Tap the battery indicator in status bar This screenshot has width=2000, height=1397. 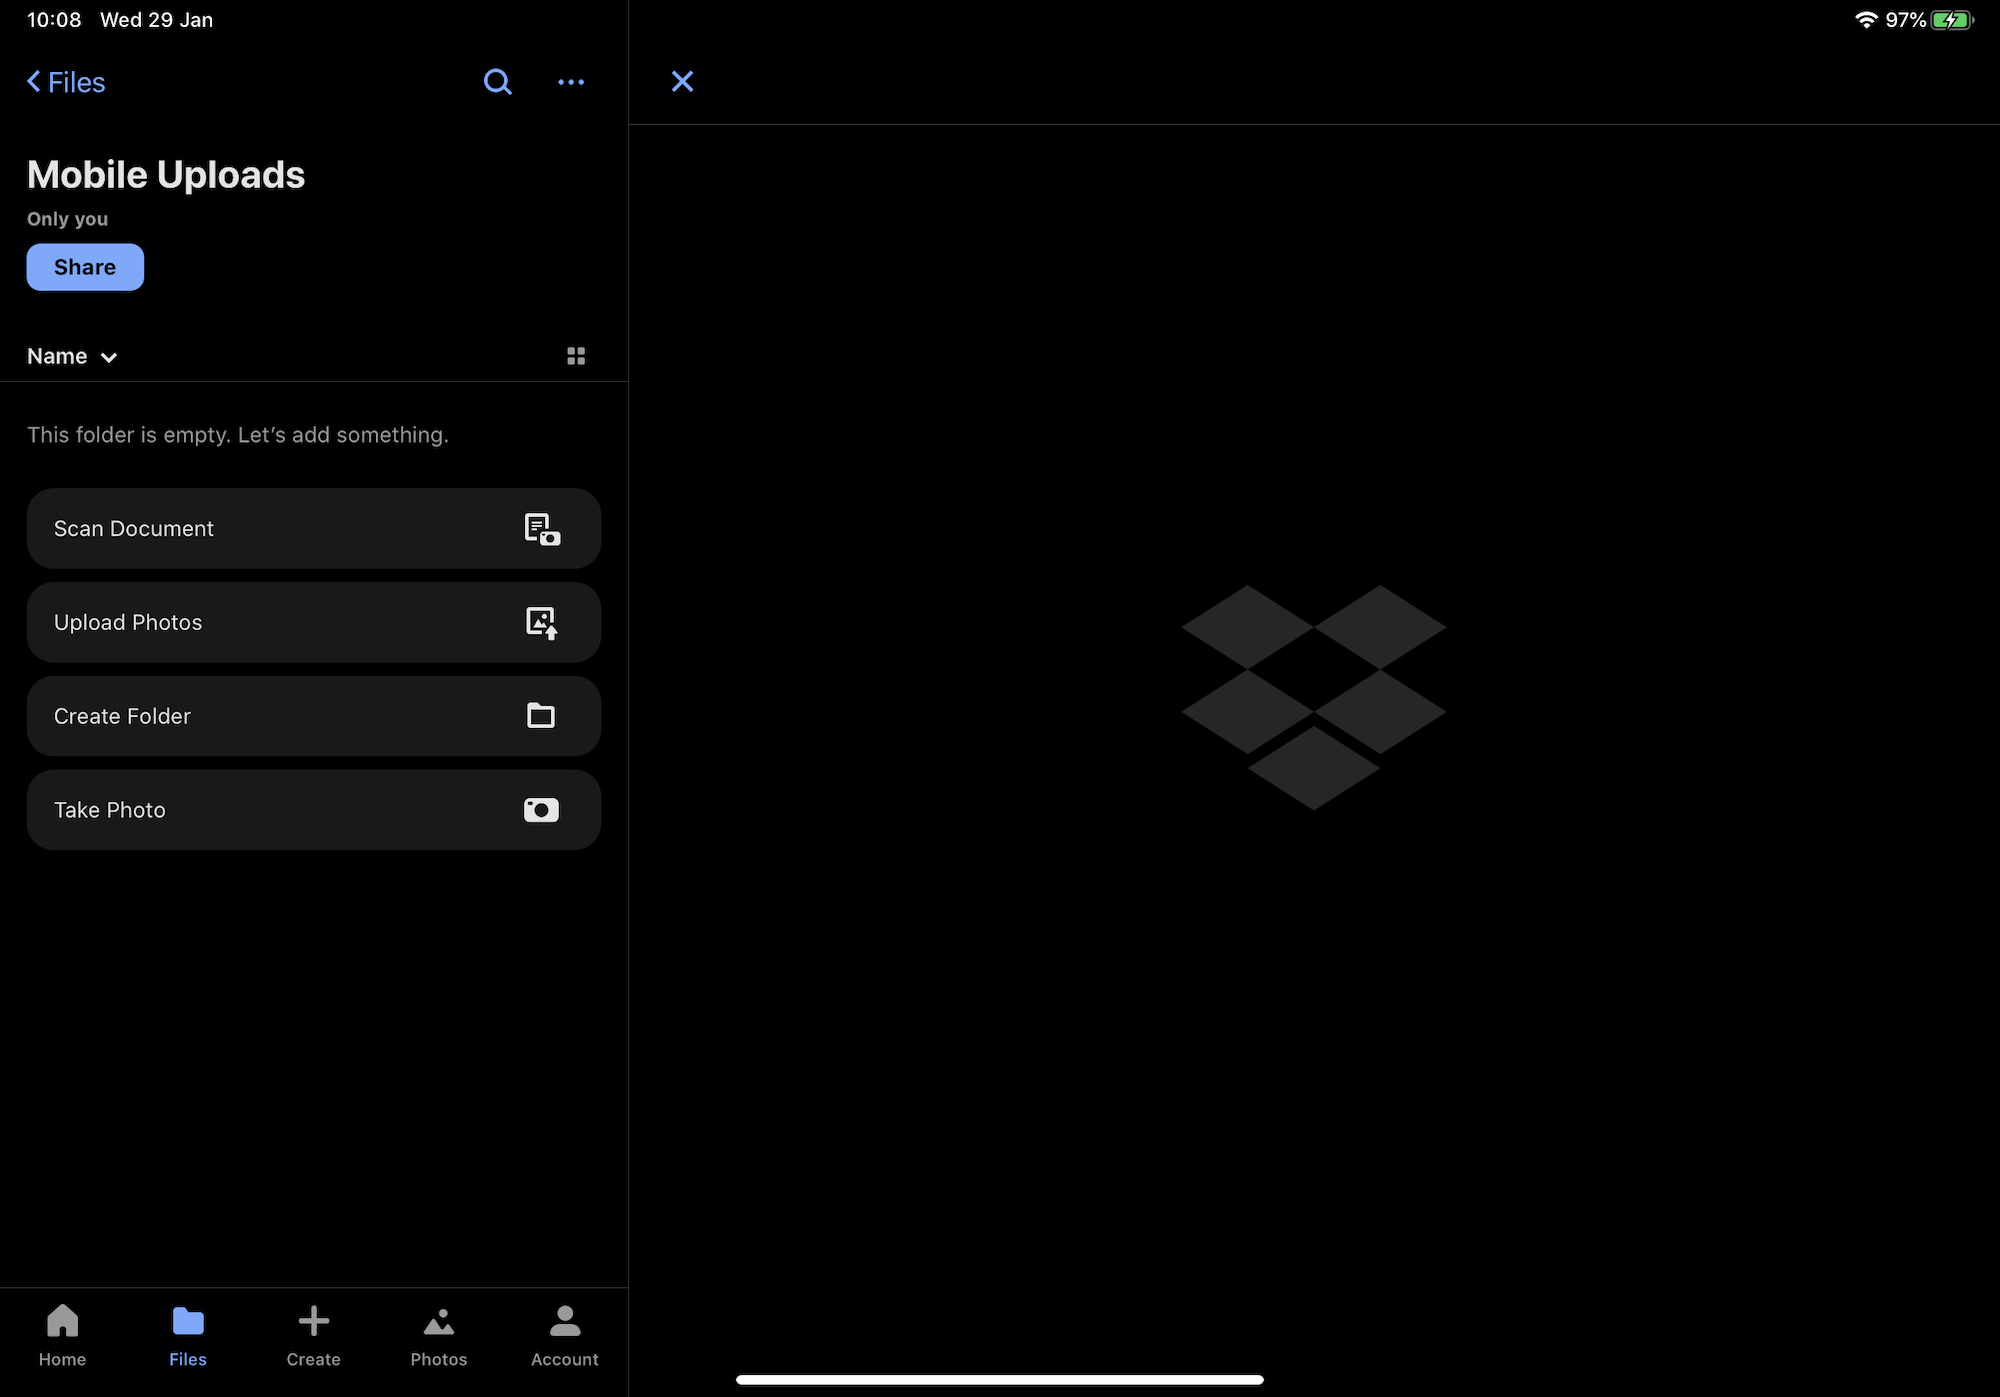click(1951, 19)
